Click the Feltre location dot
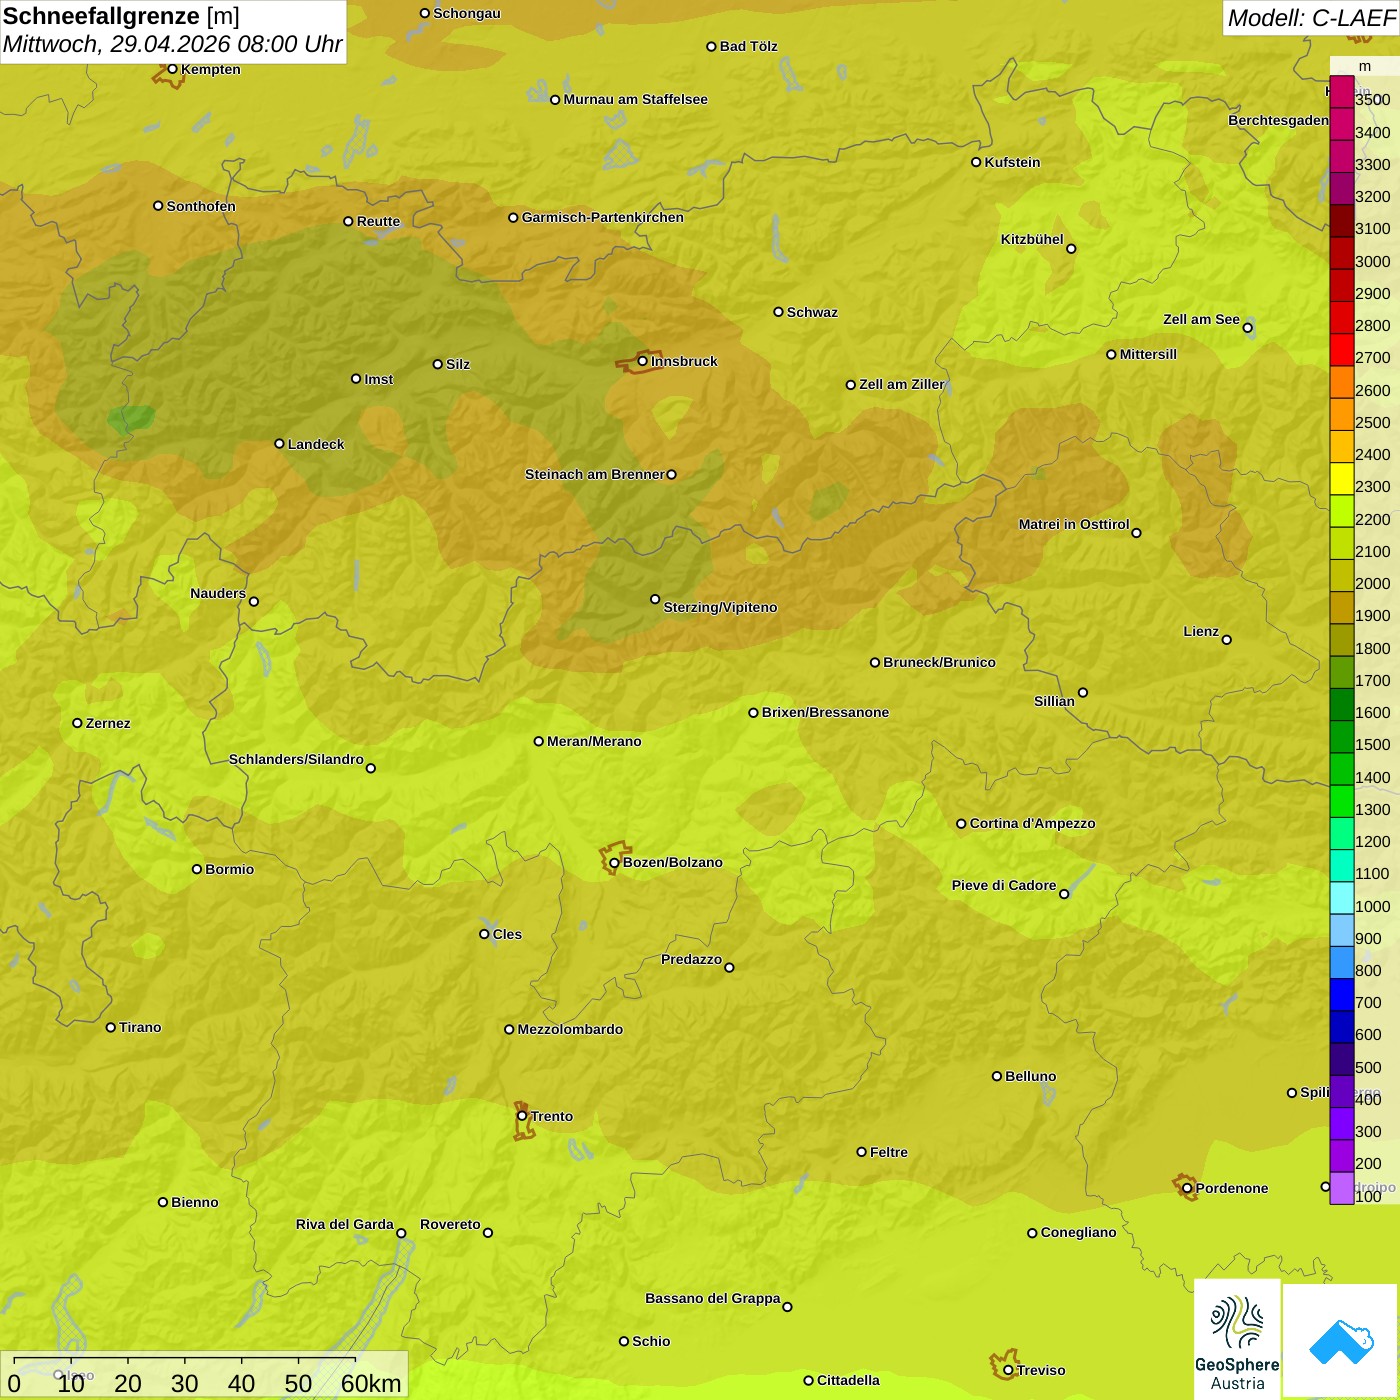Viewport: 1400px width, 1400px height. tap(861, 1152)
